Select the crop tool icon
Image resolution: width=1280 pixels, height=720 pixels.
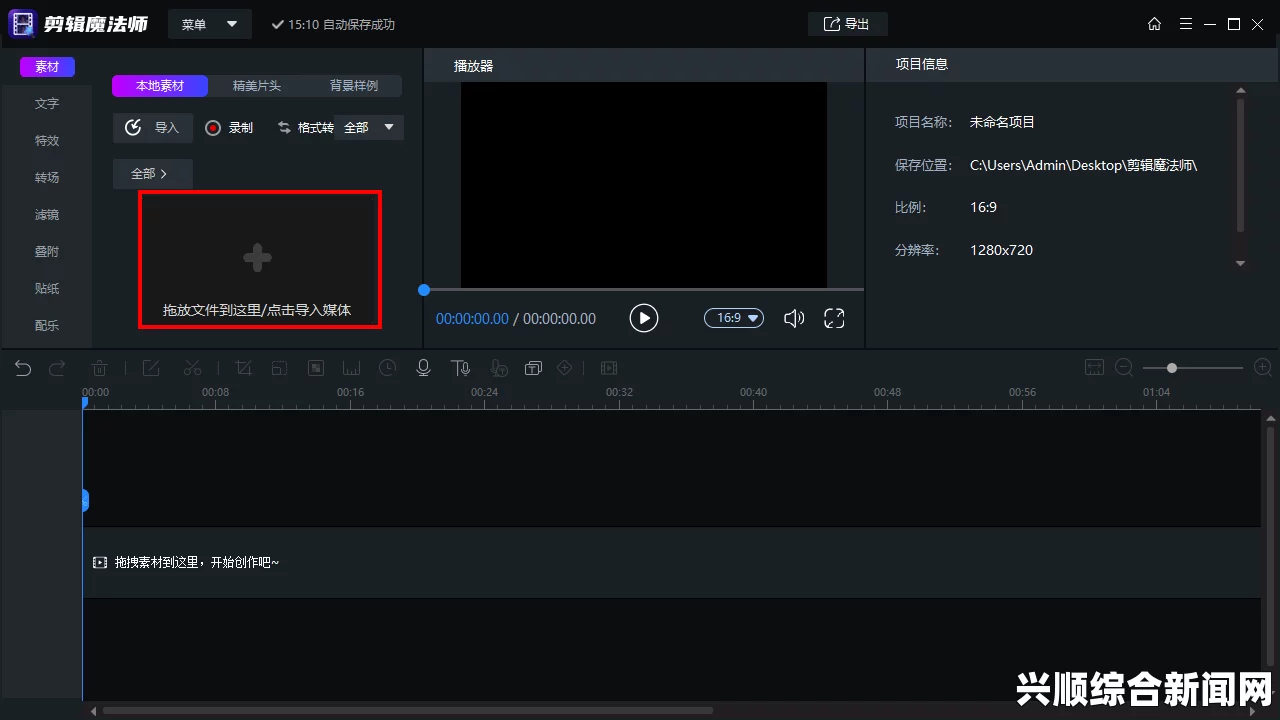click(x=244, y=368)
